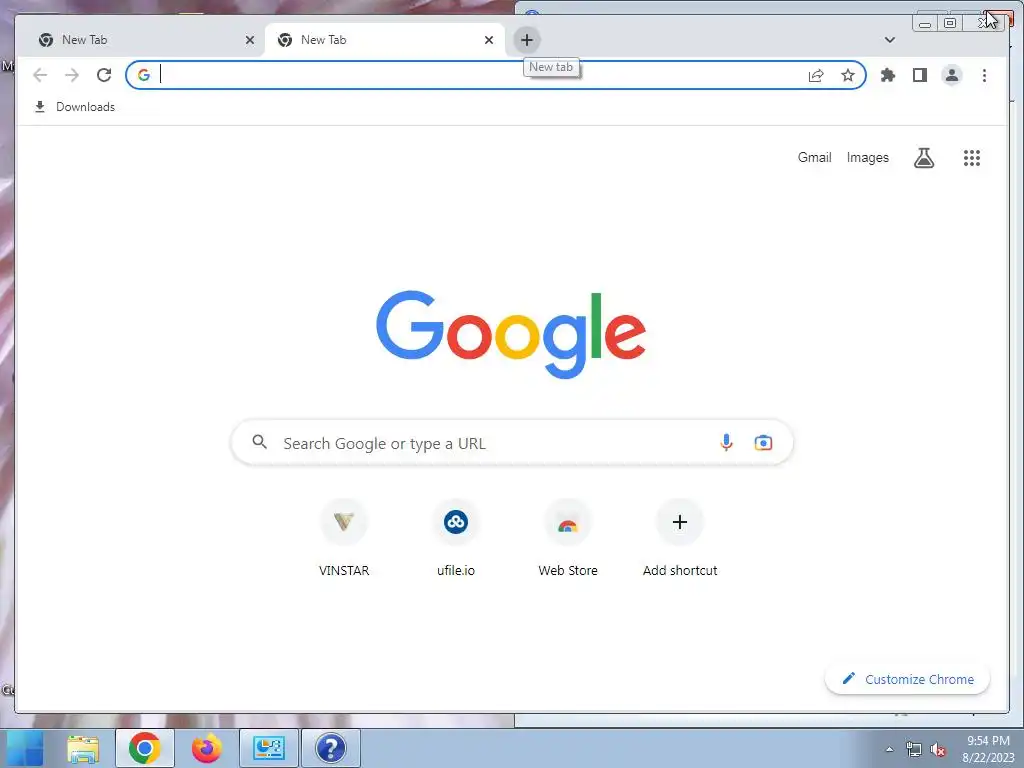The width and height of the screenshot is (1024, 768).
Task: Launch Firefox from taskbar
Action: [x=206, y=748]
